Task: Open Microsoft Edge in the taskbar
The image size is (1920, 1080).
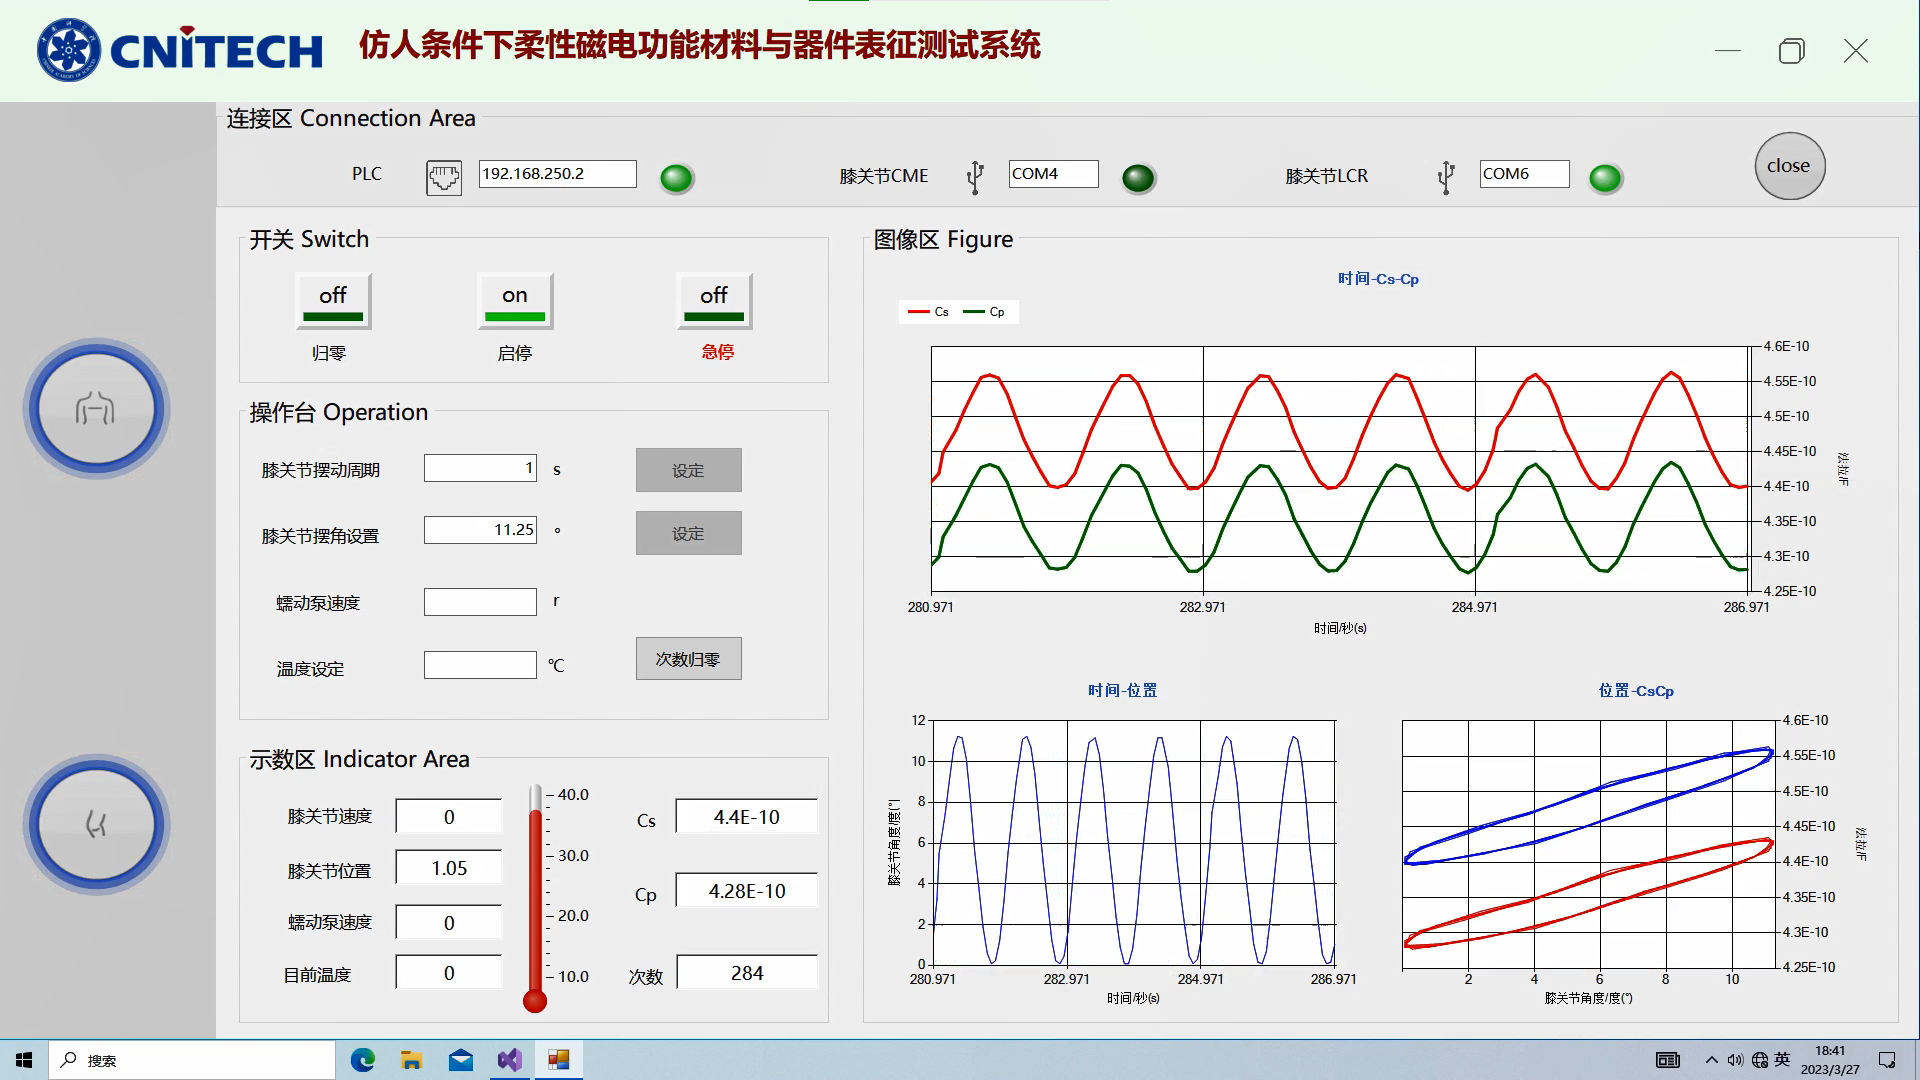Action: [362, 1060]
